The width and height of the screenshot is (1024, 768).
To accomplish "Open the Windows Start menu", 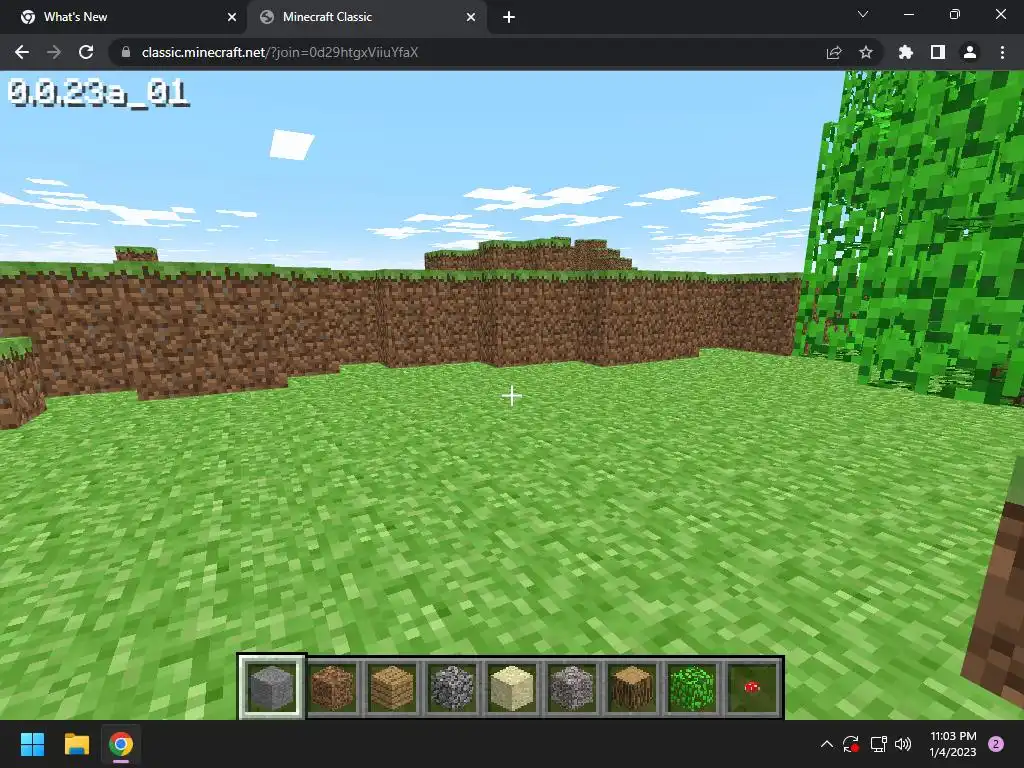I will 32,744.
